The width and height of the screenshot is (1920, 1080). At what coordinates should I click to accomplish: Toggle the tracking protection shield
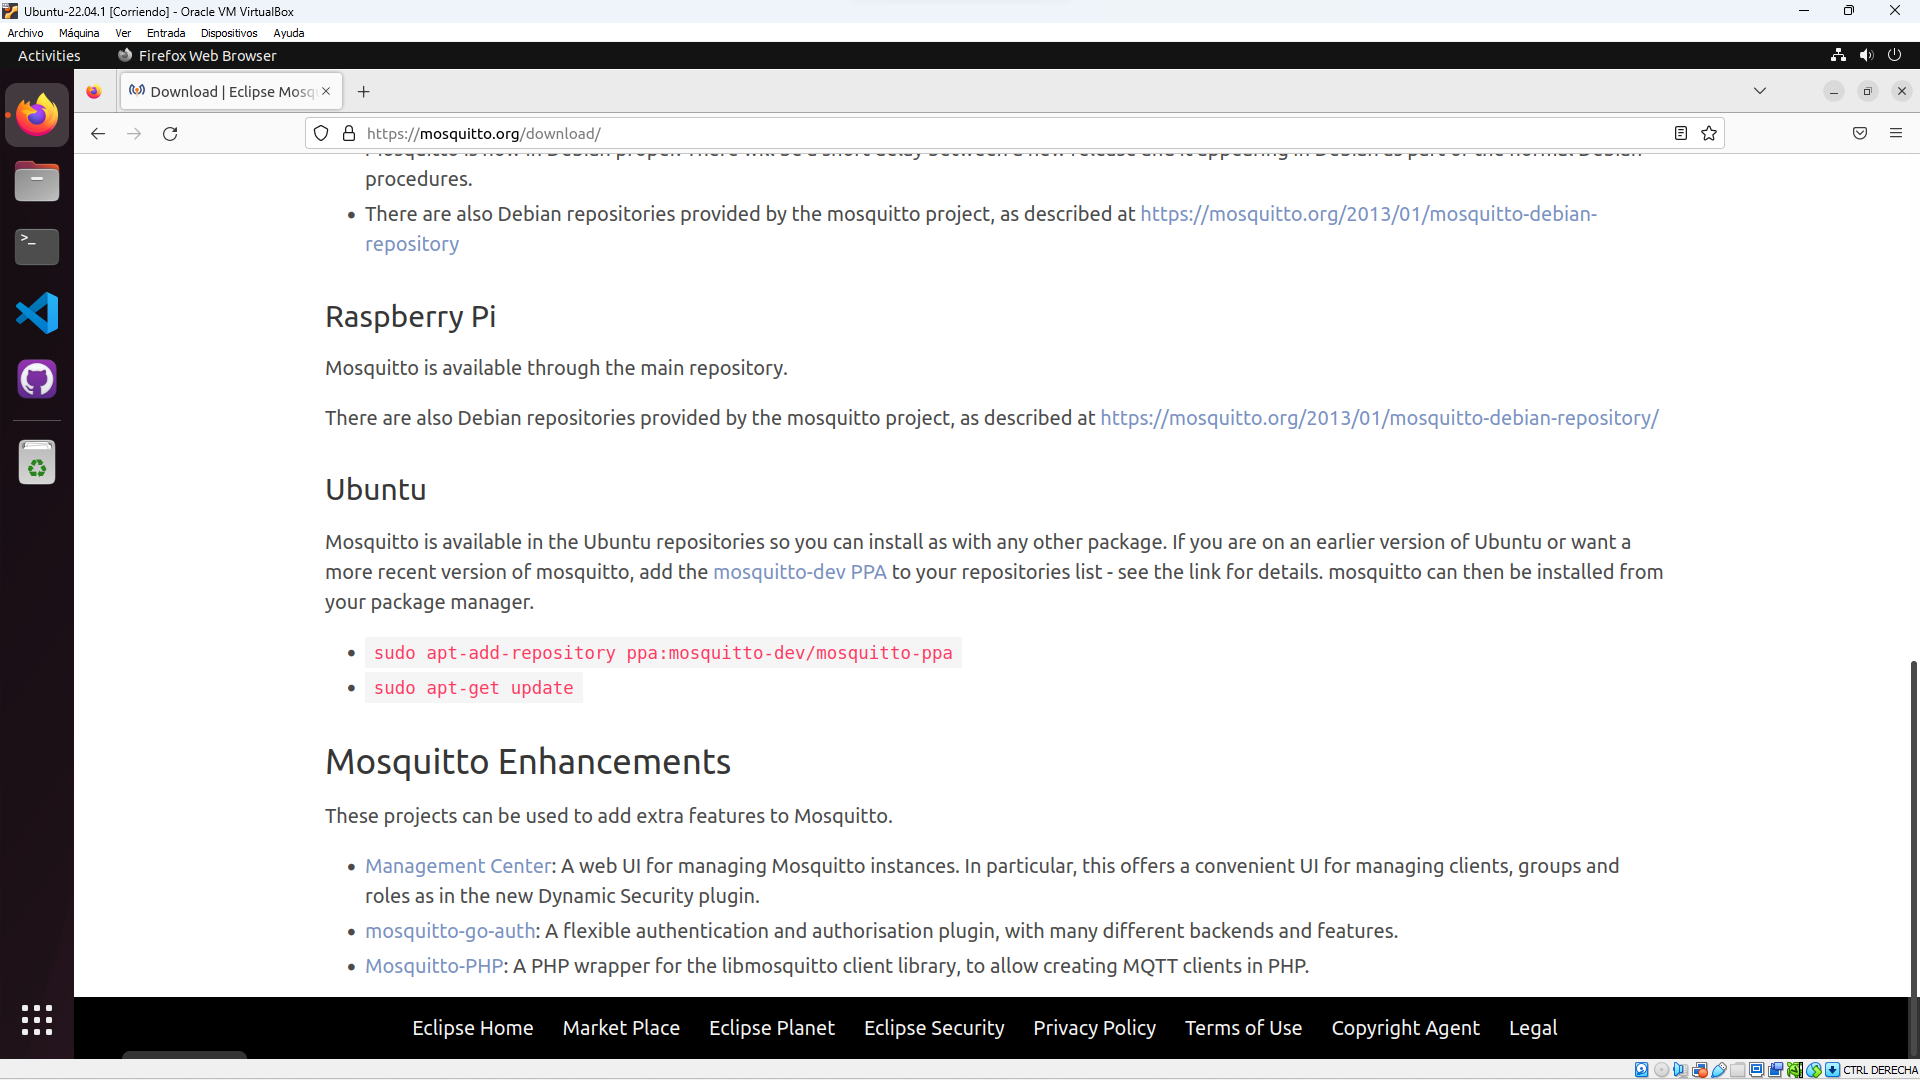321,133
